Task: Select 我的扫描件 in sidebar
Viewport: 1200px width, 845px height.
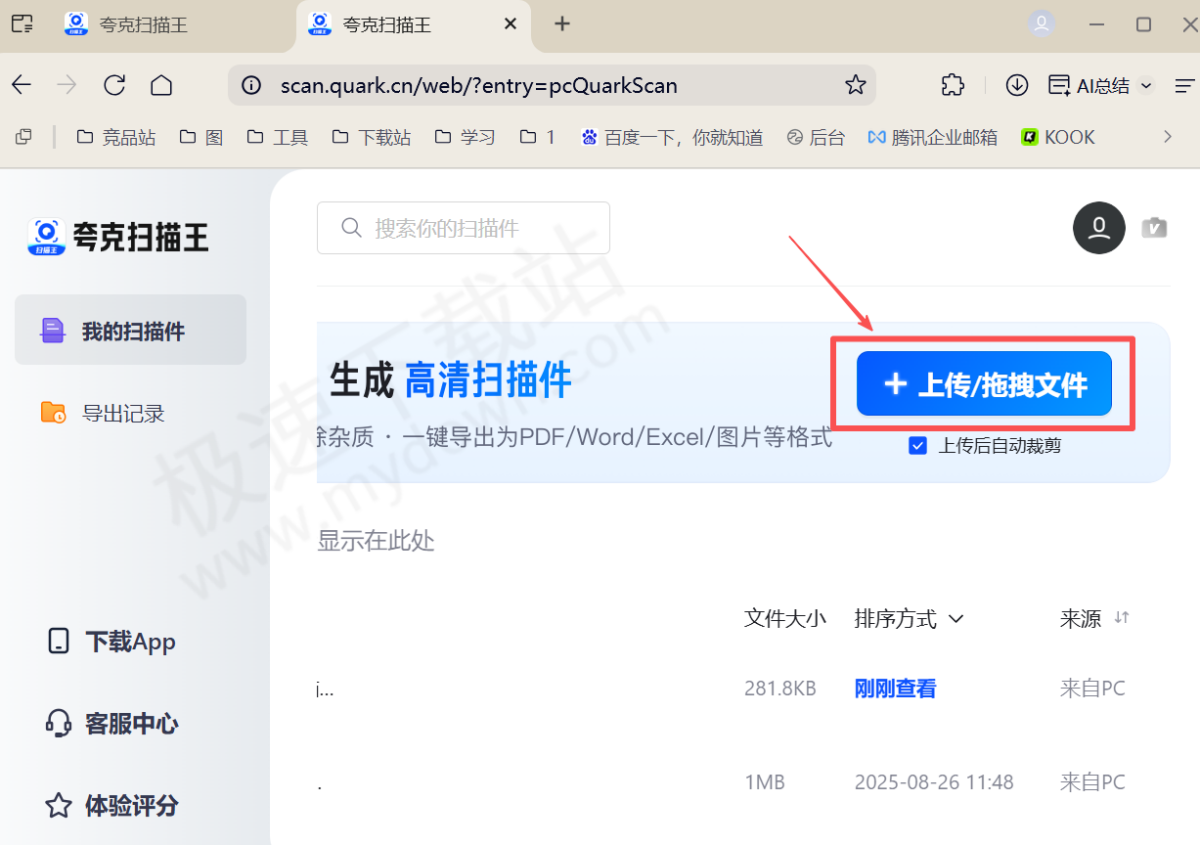Action: pos(130,330)
